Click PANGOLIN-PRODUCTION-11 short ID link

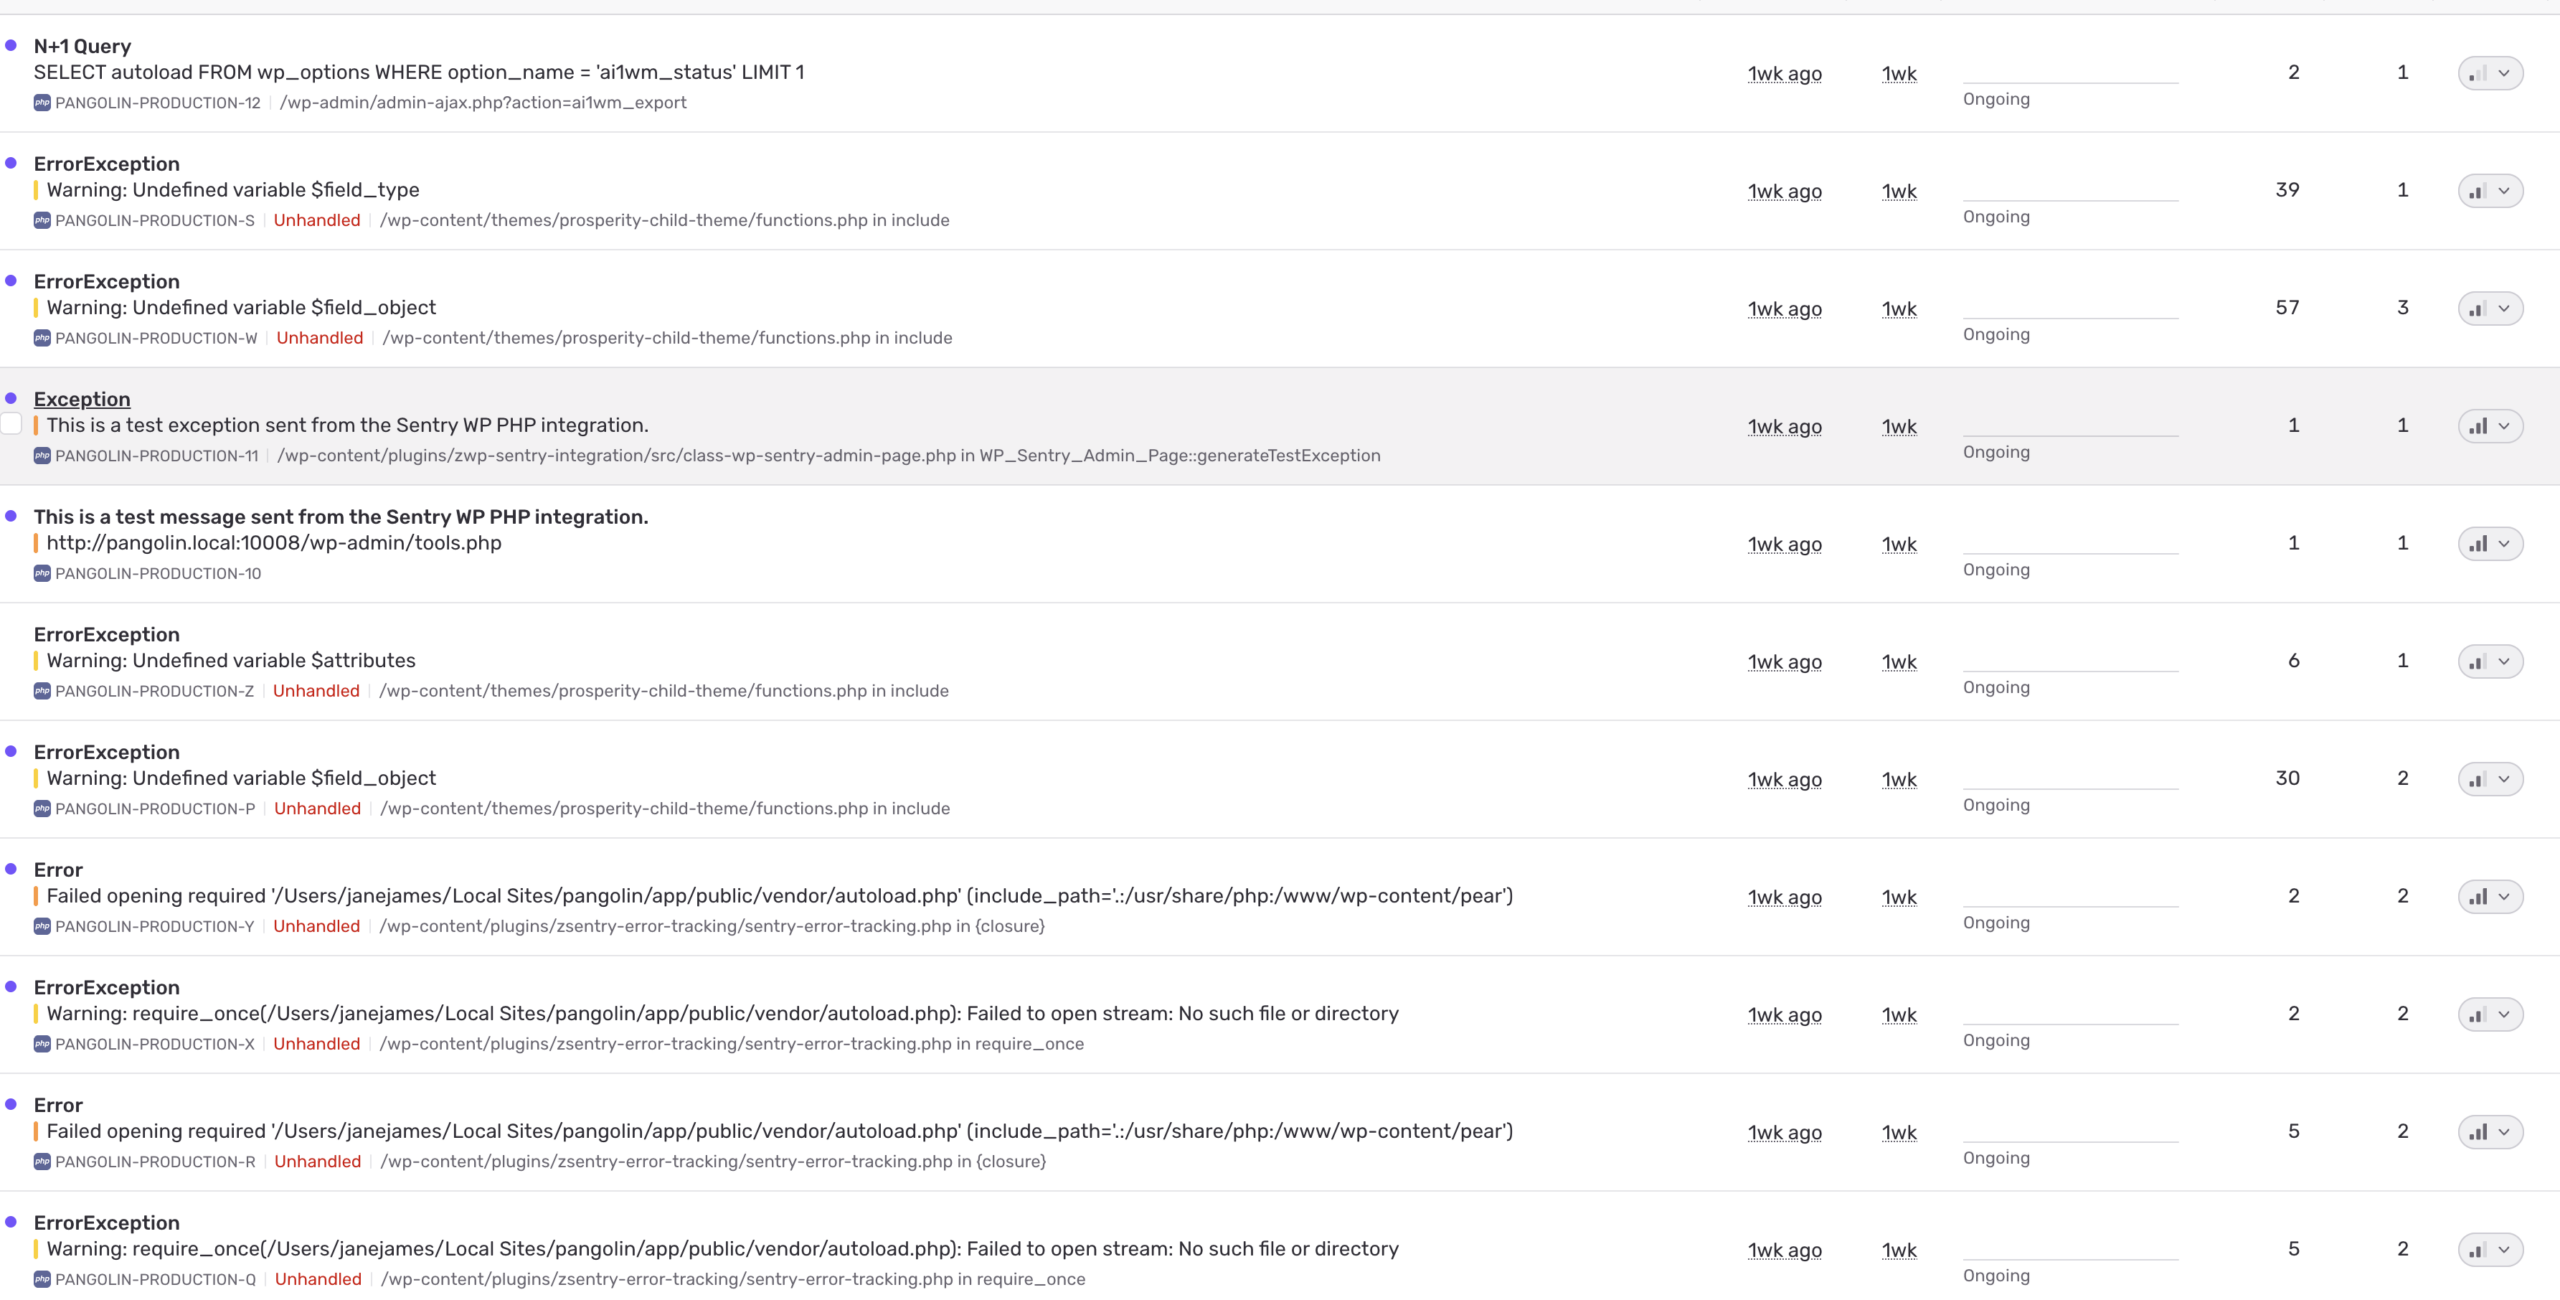coord(157,456)
